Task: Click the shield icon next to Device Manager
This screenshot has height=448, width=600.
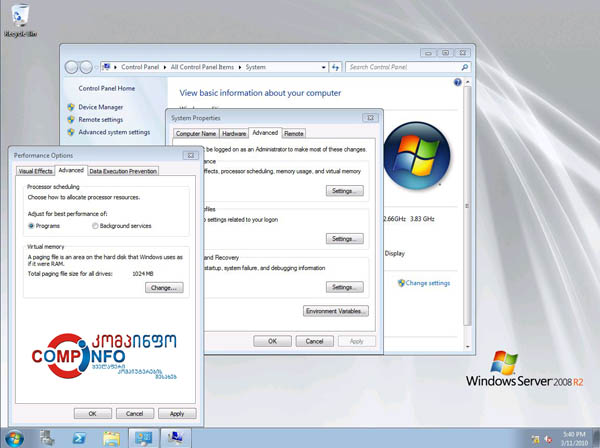Action: click(71, 107)
